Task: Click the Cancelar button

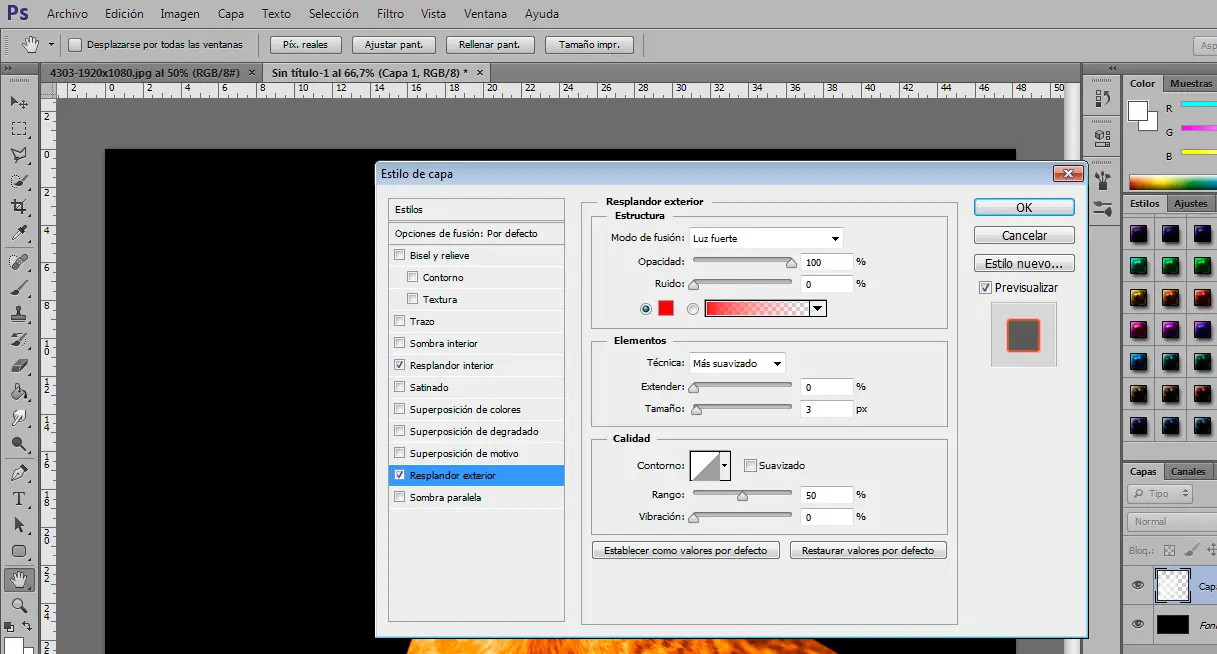Action: (x=1024, y=235)
